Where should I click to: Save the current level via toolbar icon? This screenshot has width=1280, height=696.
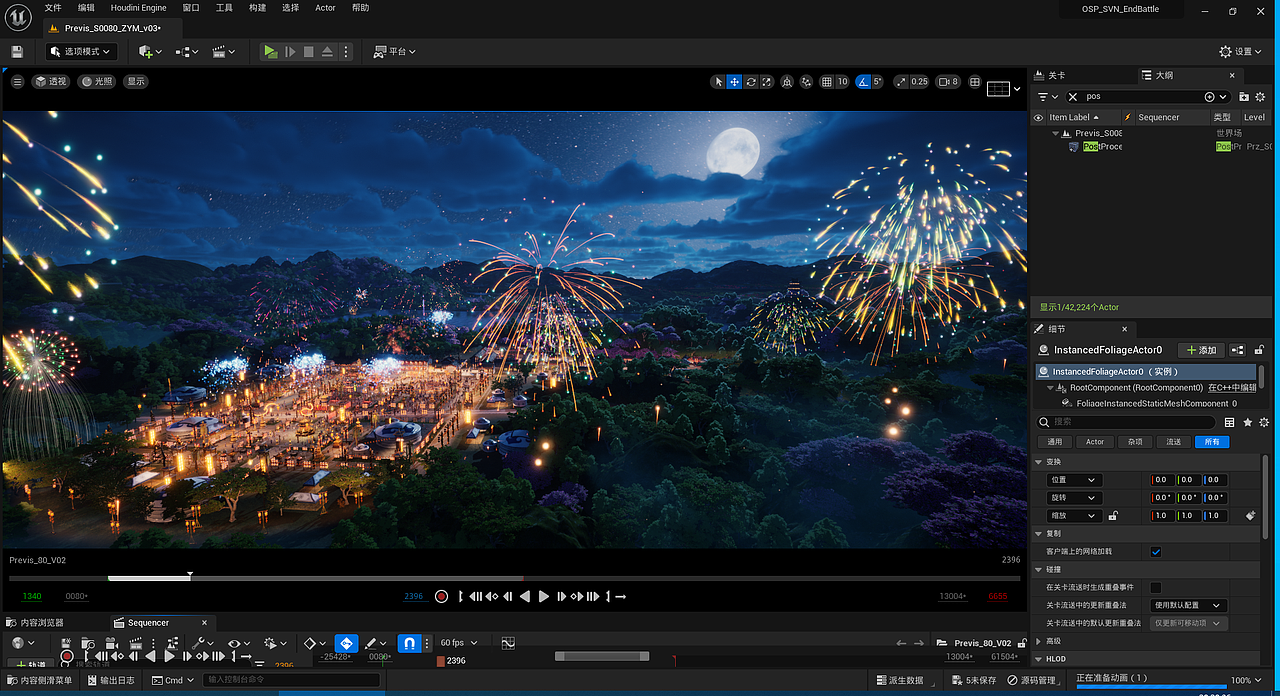pyautogui.click(x=16, y=51)
